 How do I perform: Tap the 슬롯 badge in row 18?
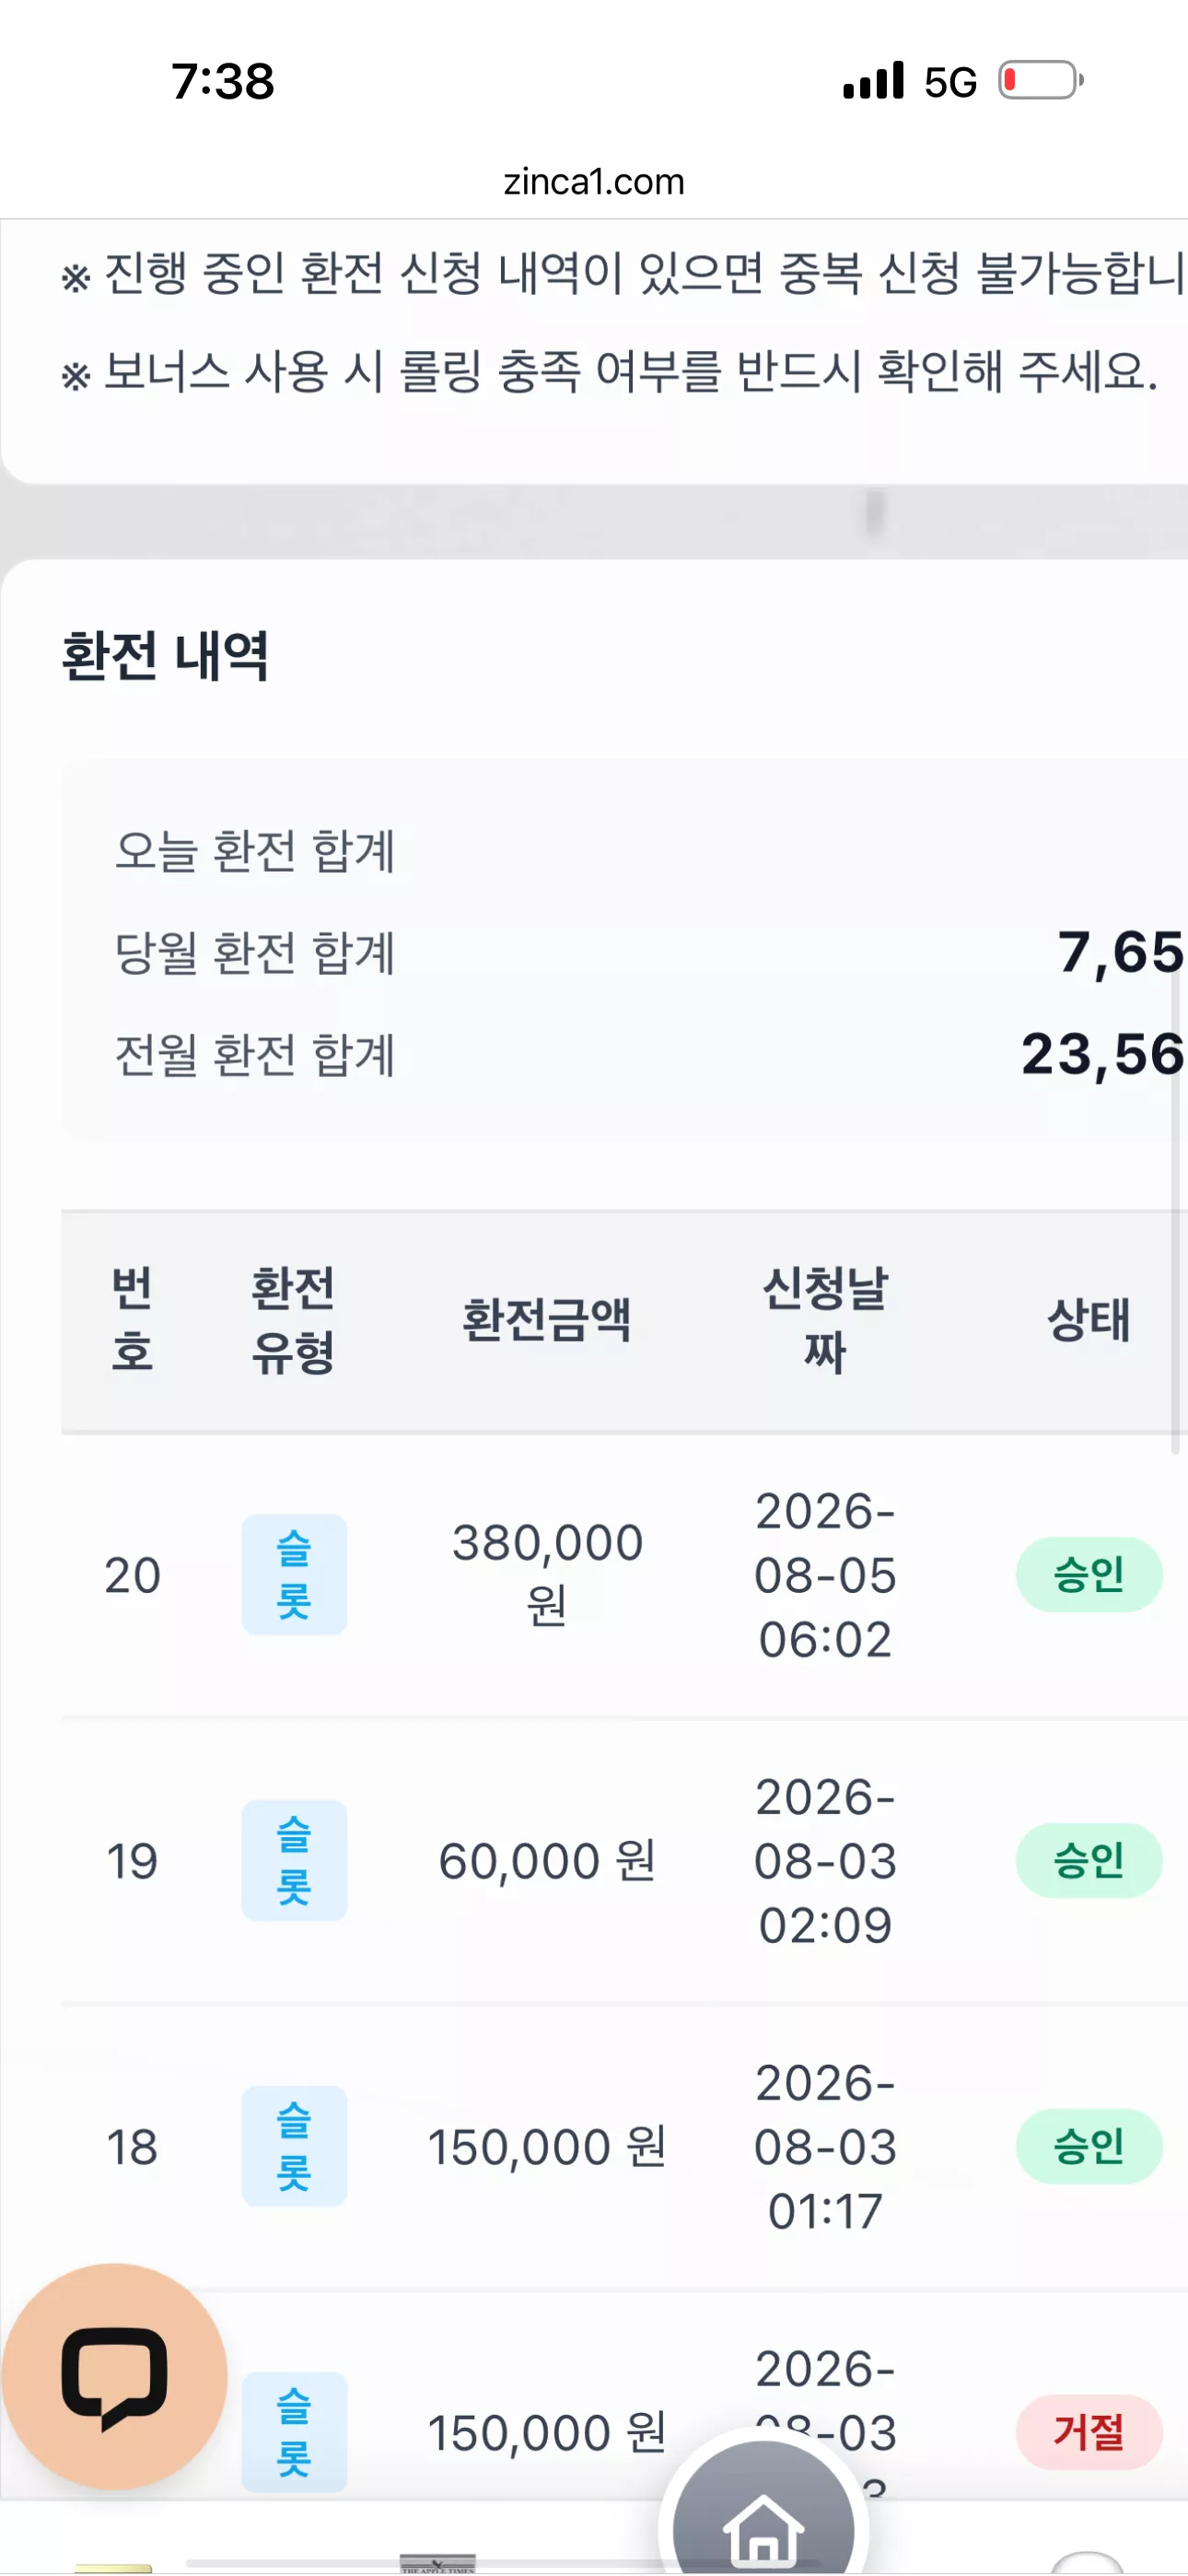294,2146
